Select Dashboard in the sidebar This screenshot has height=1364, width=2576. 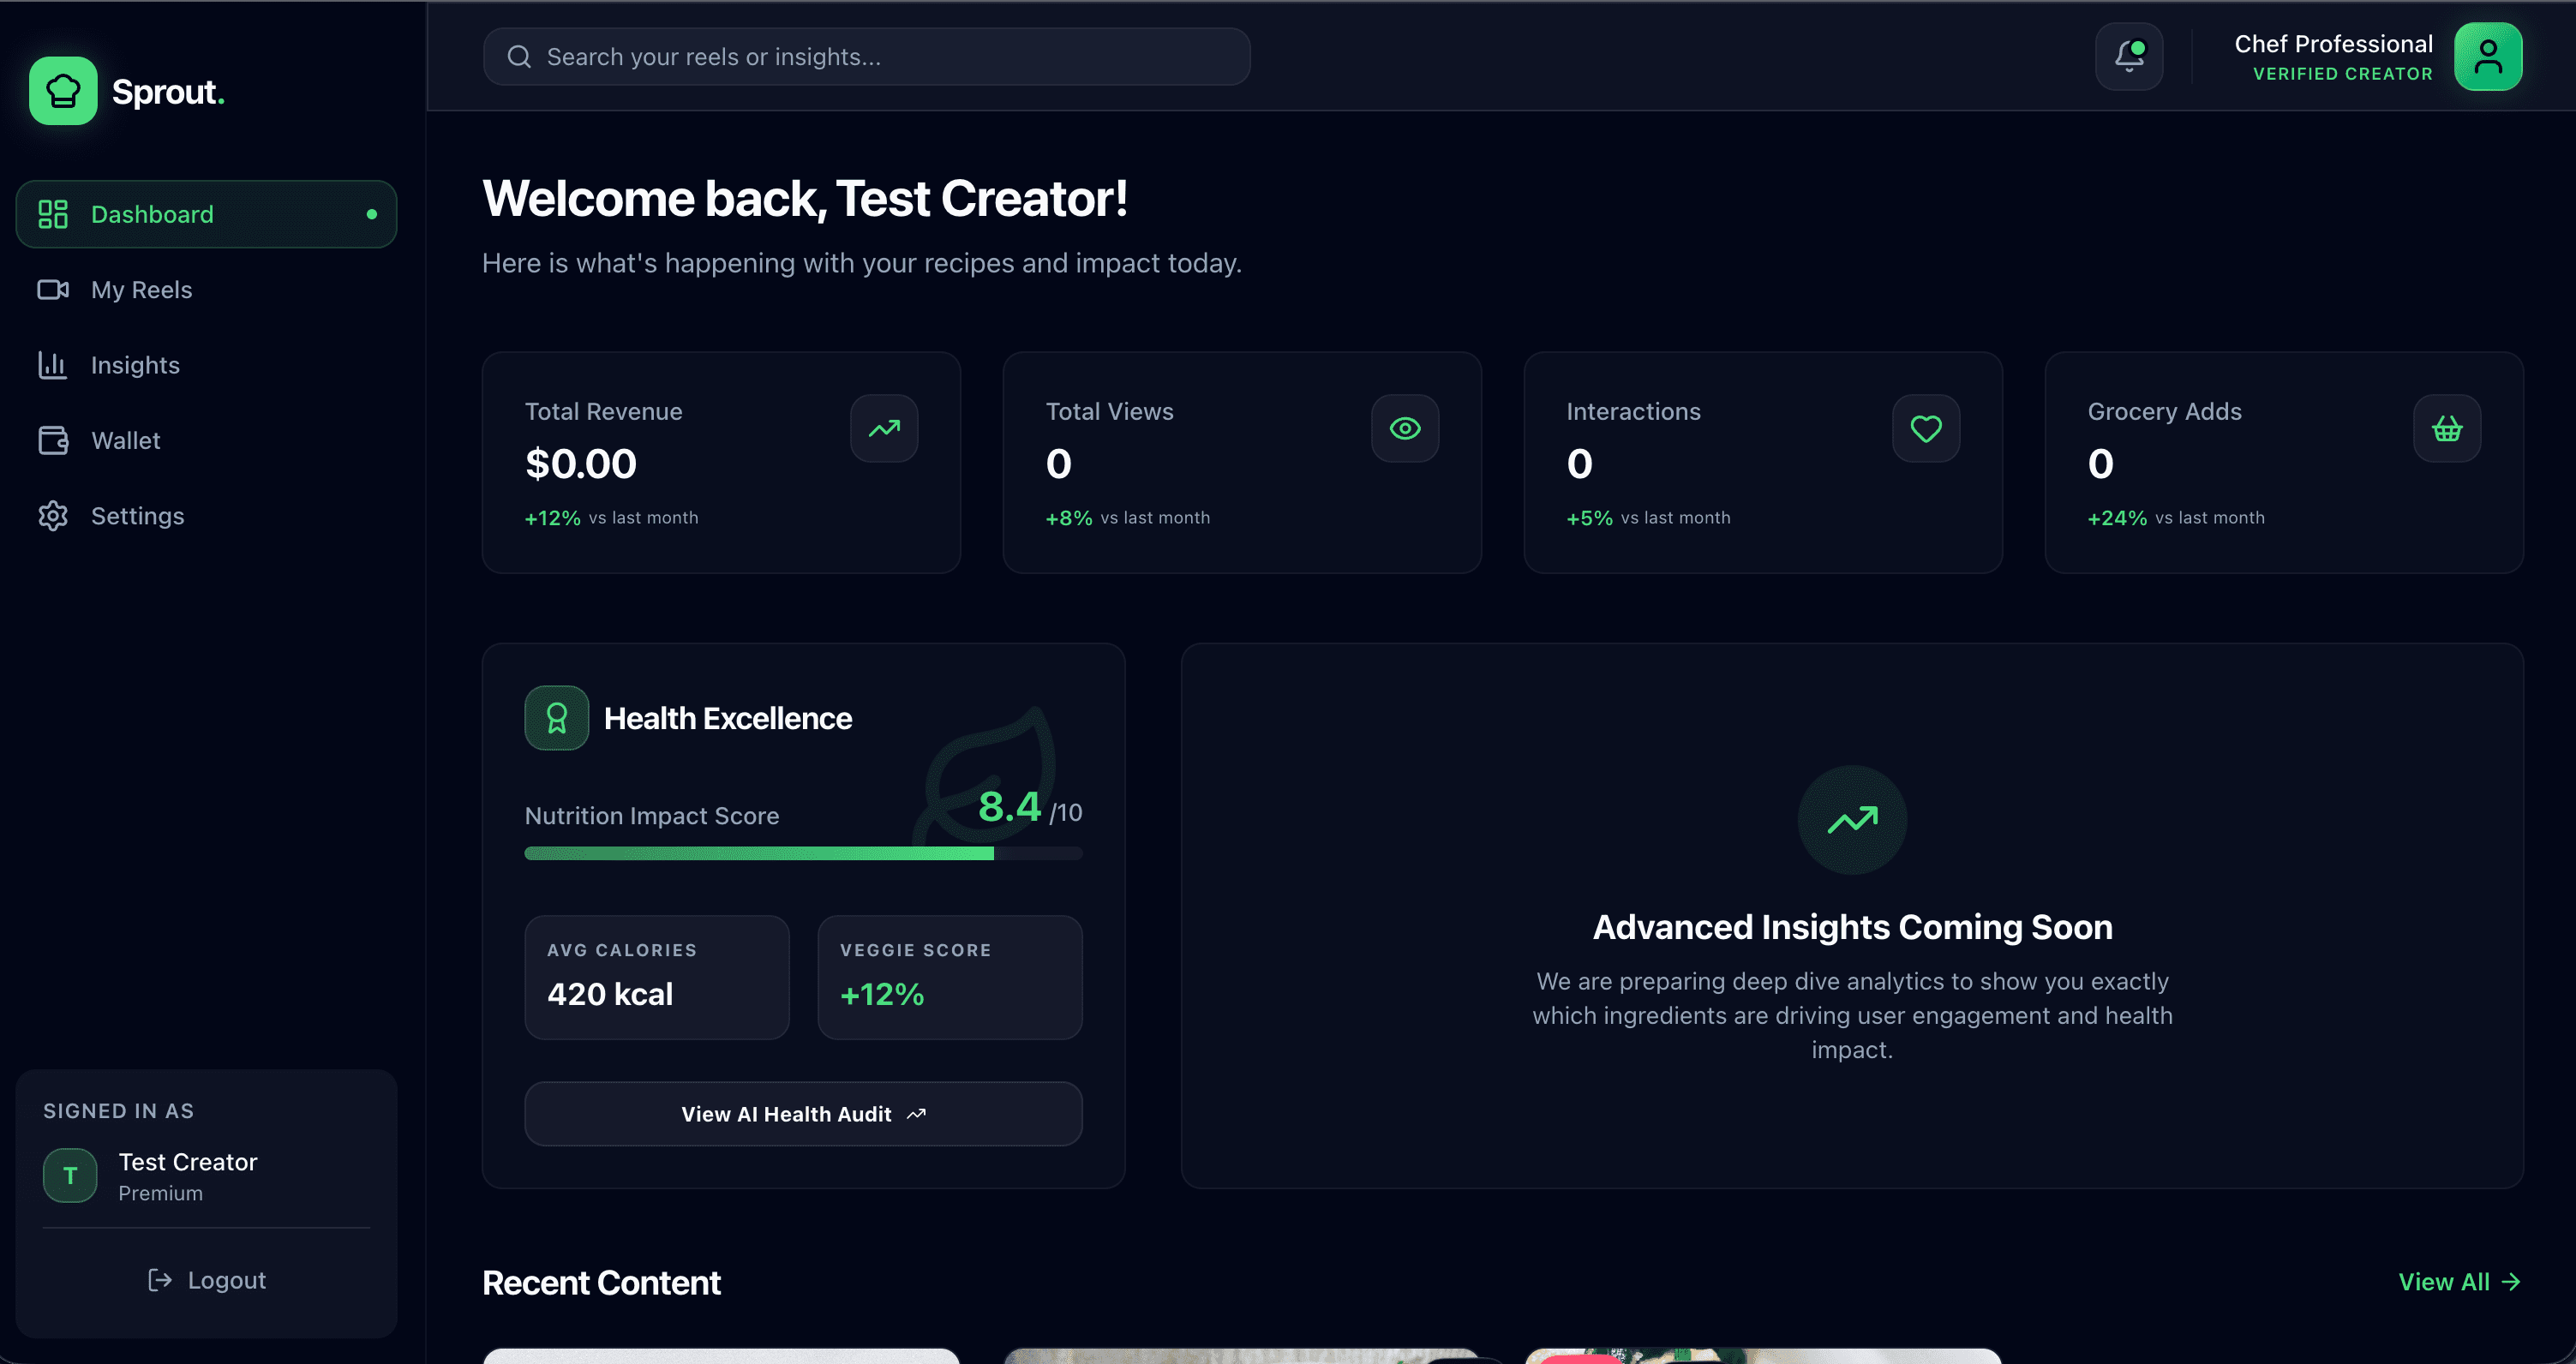point(206,214)
